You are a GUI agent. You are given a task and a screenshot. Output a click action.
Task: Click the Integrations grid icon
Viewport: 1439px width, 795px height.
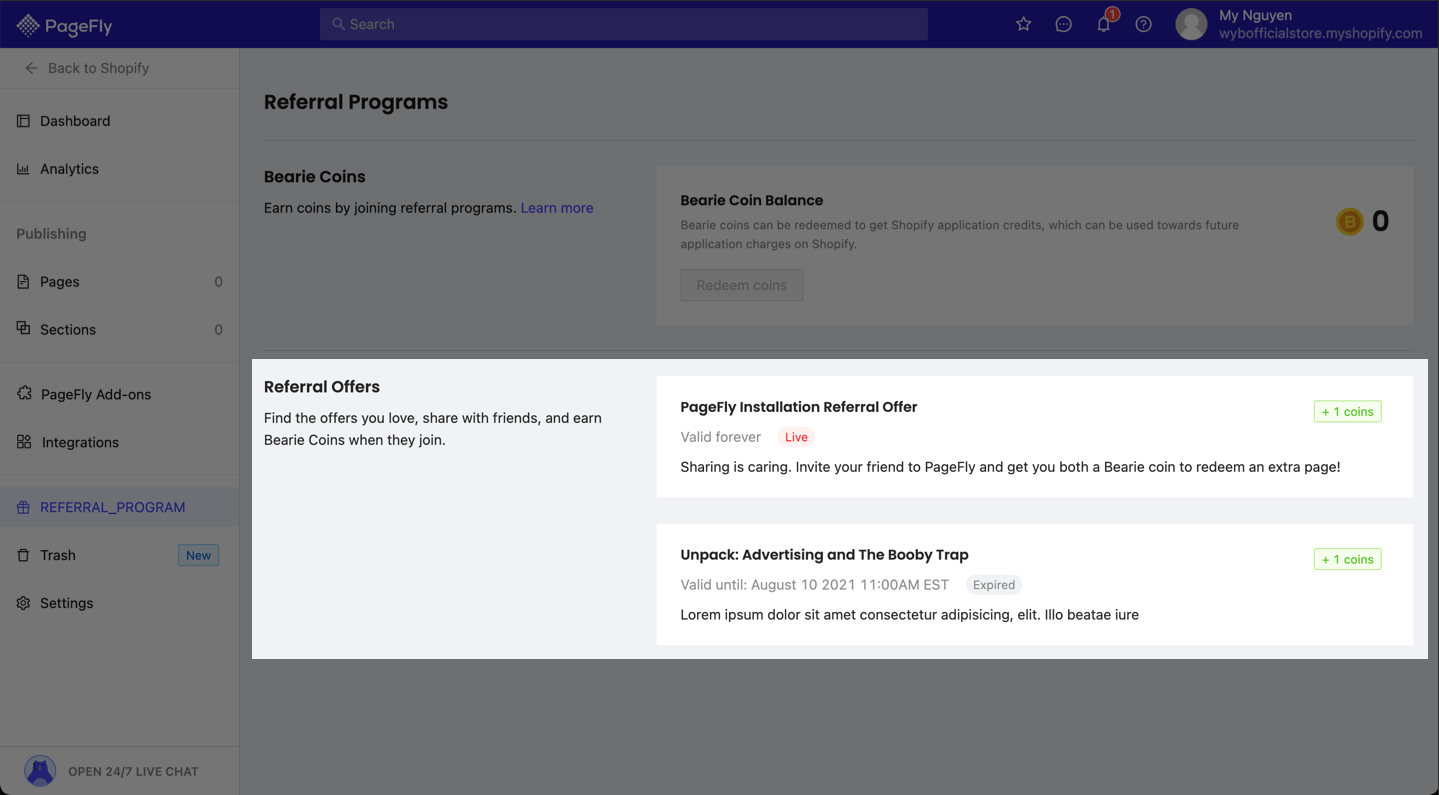(x=24, y=442)
